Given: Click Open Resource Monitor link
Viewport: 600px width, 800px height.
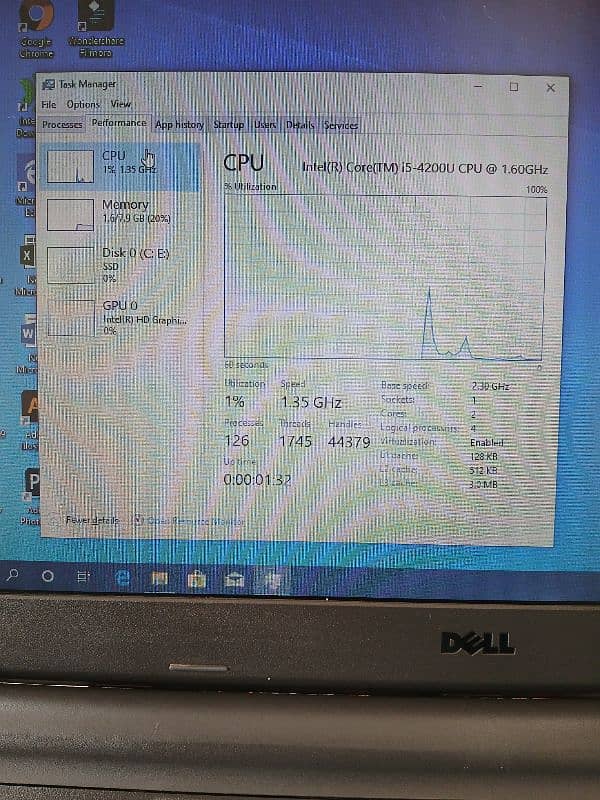Looking at the screenshot, I should pos(195,521).
